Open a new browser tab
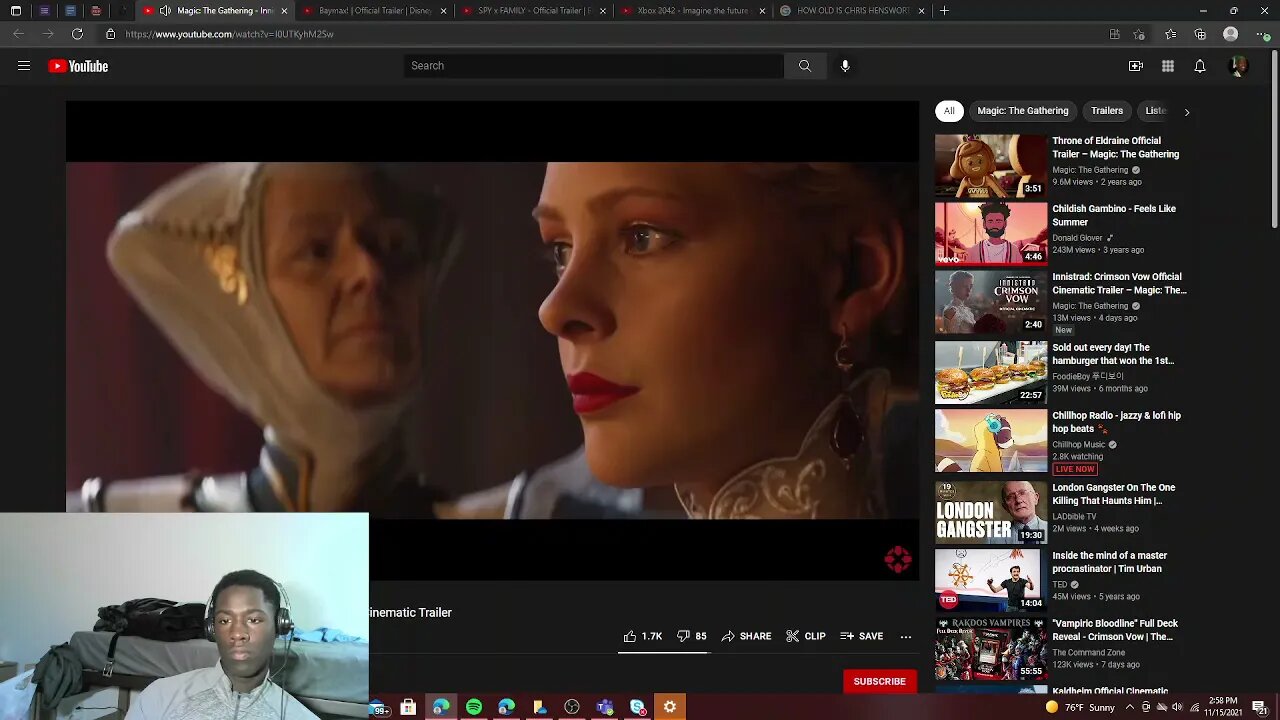1280x720 pixels. pos(944,11)
